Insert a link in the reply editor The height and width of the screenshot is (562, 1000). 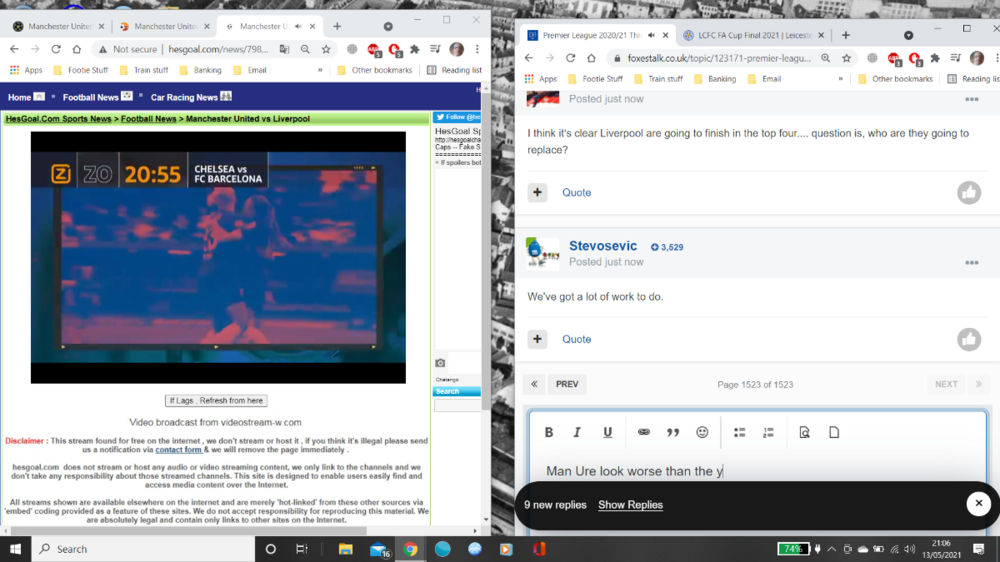[643, 433]
